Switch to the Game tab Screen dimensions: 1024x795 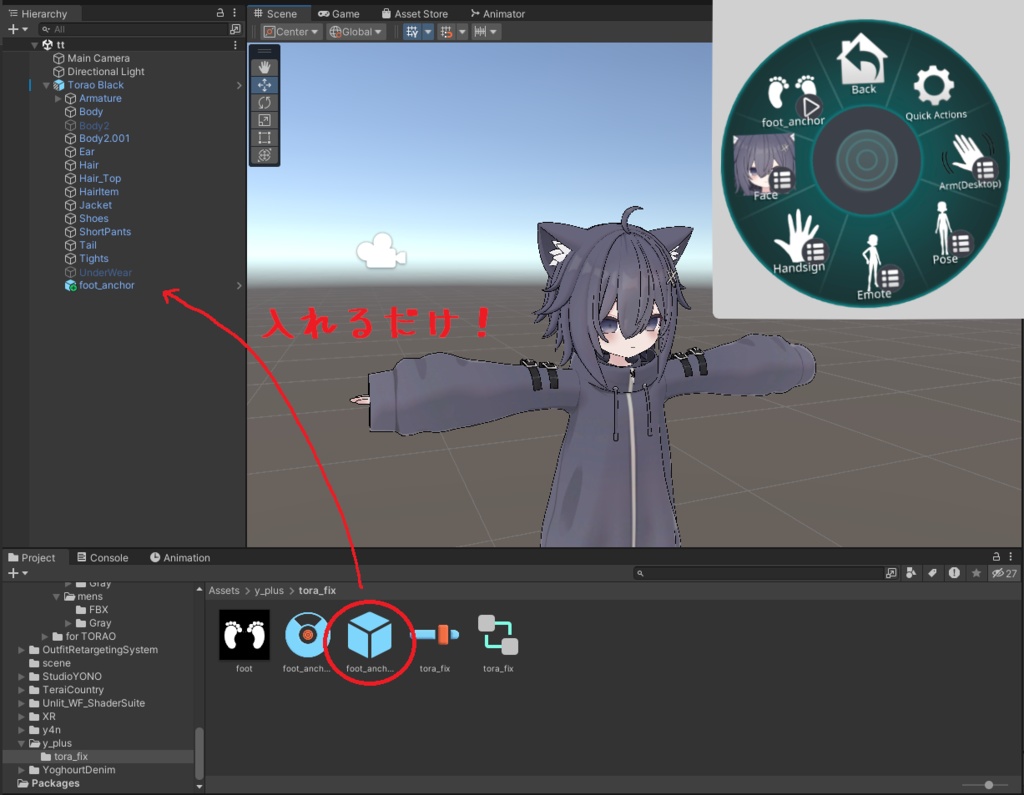pos(339,14)
